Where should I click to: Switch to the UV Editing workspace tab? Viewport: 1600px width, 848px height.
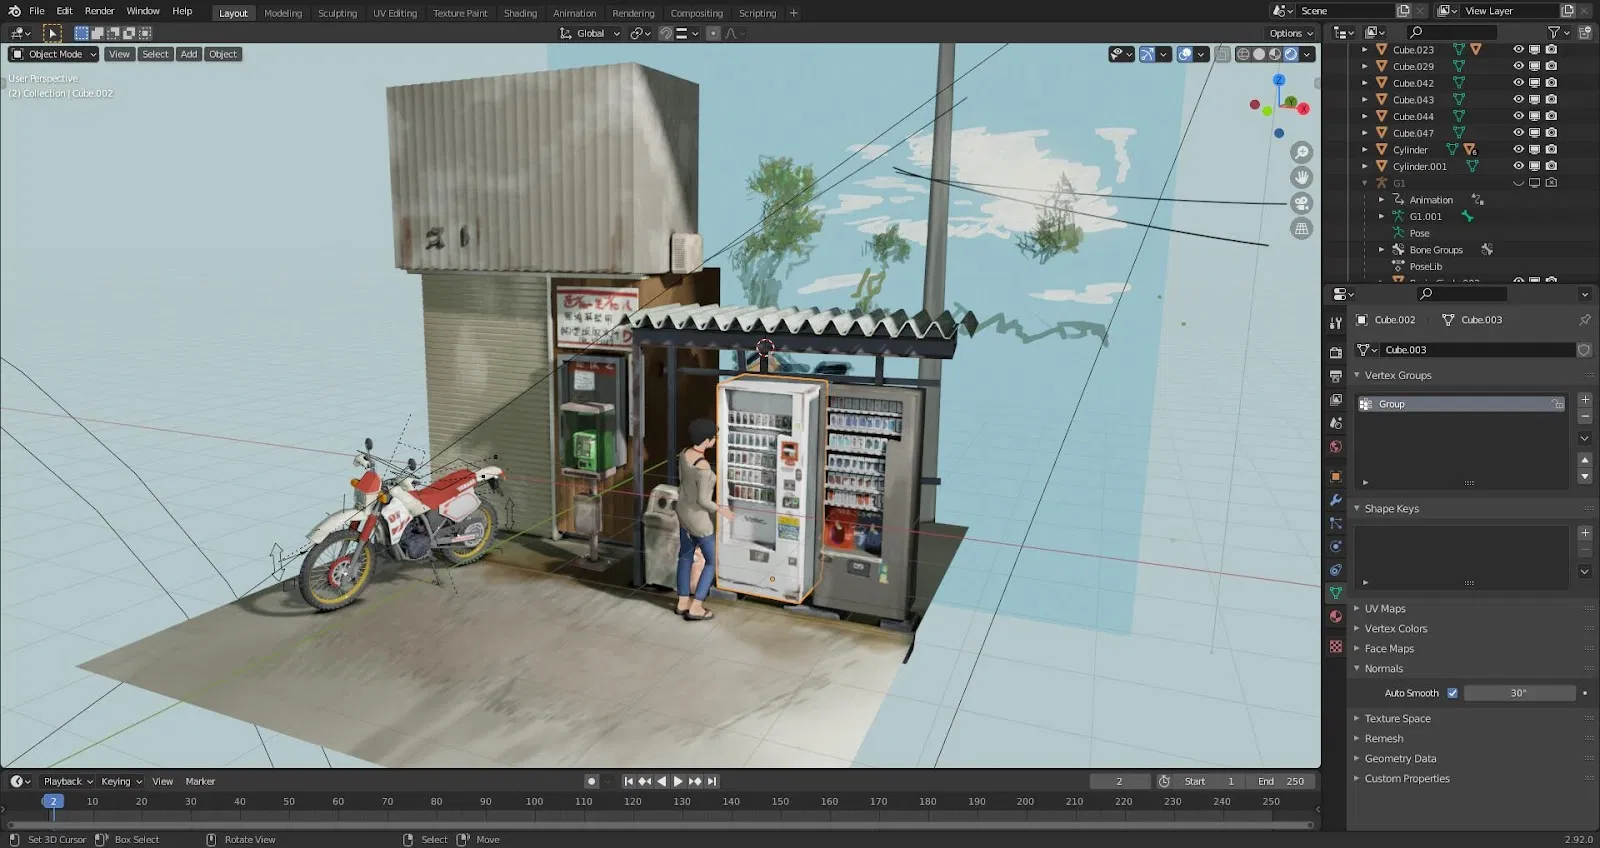[395, 13]
